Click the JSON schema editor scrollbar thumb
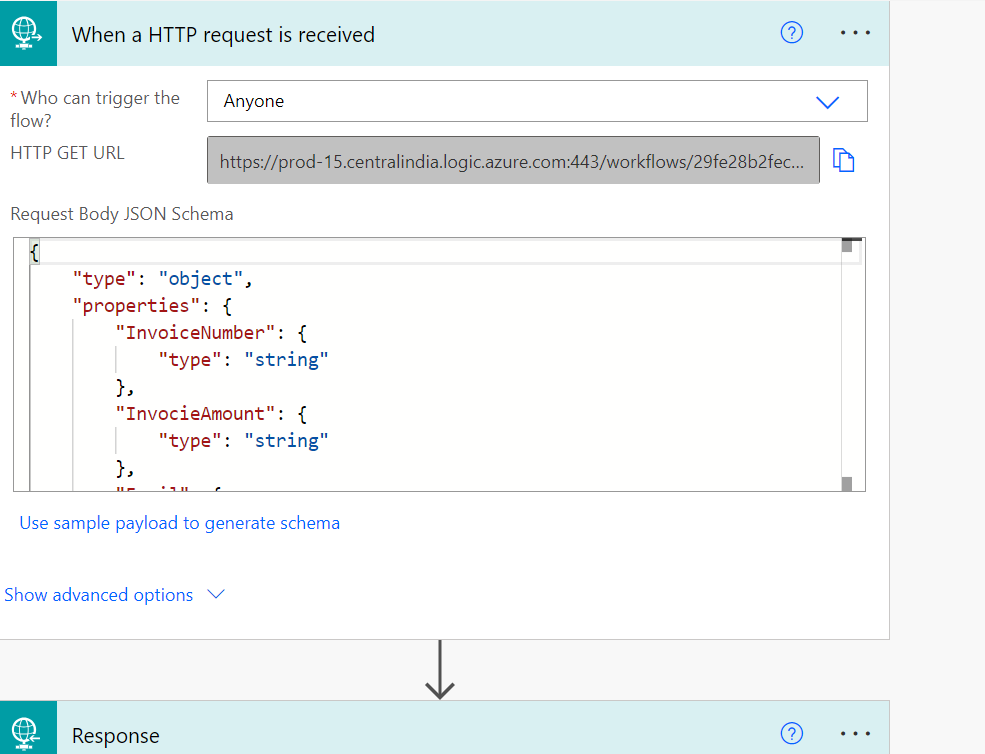Image resolution: width=985 pixels, height=754 pixels. click(847, 246)
